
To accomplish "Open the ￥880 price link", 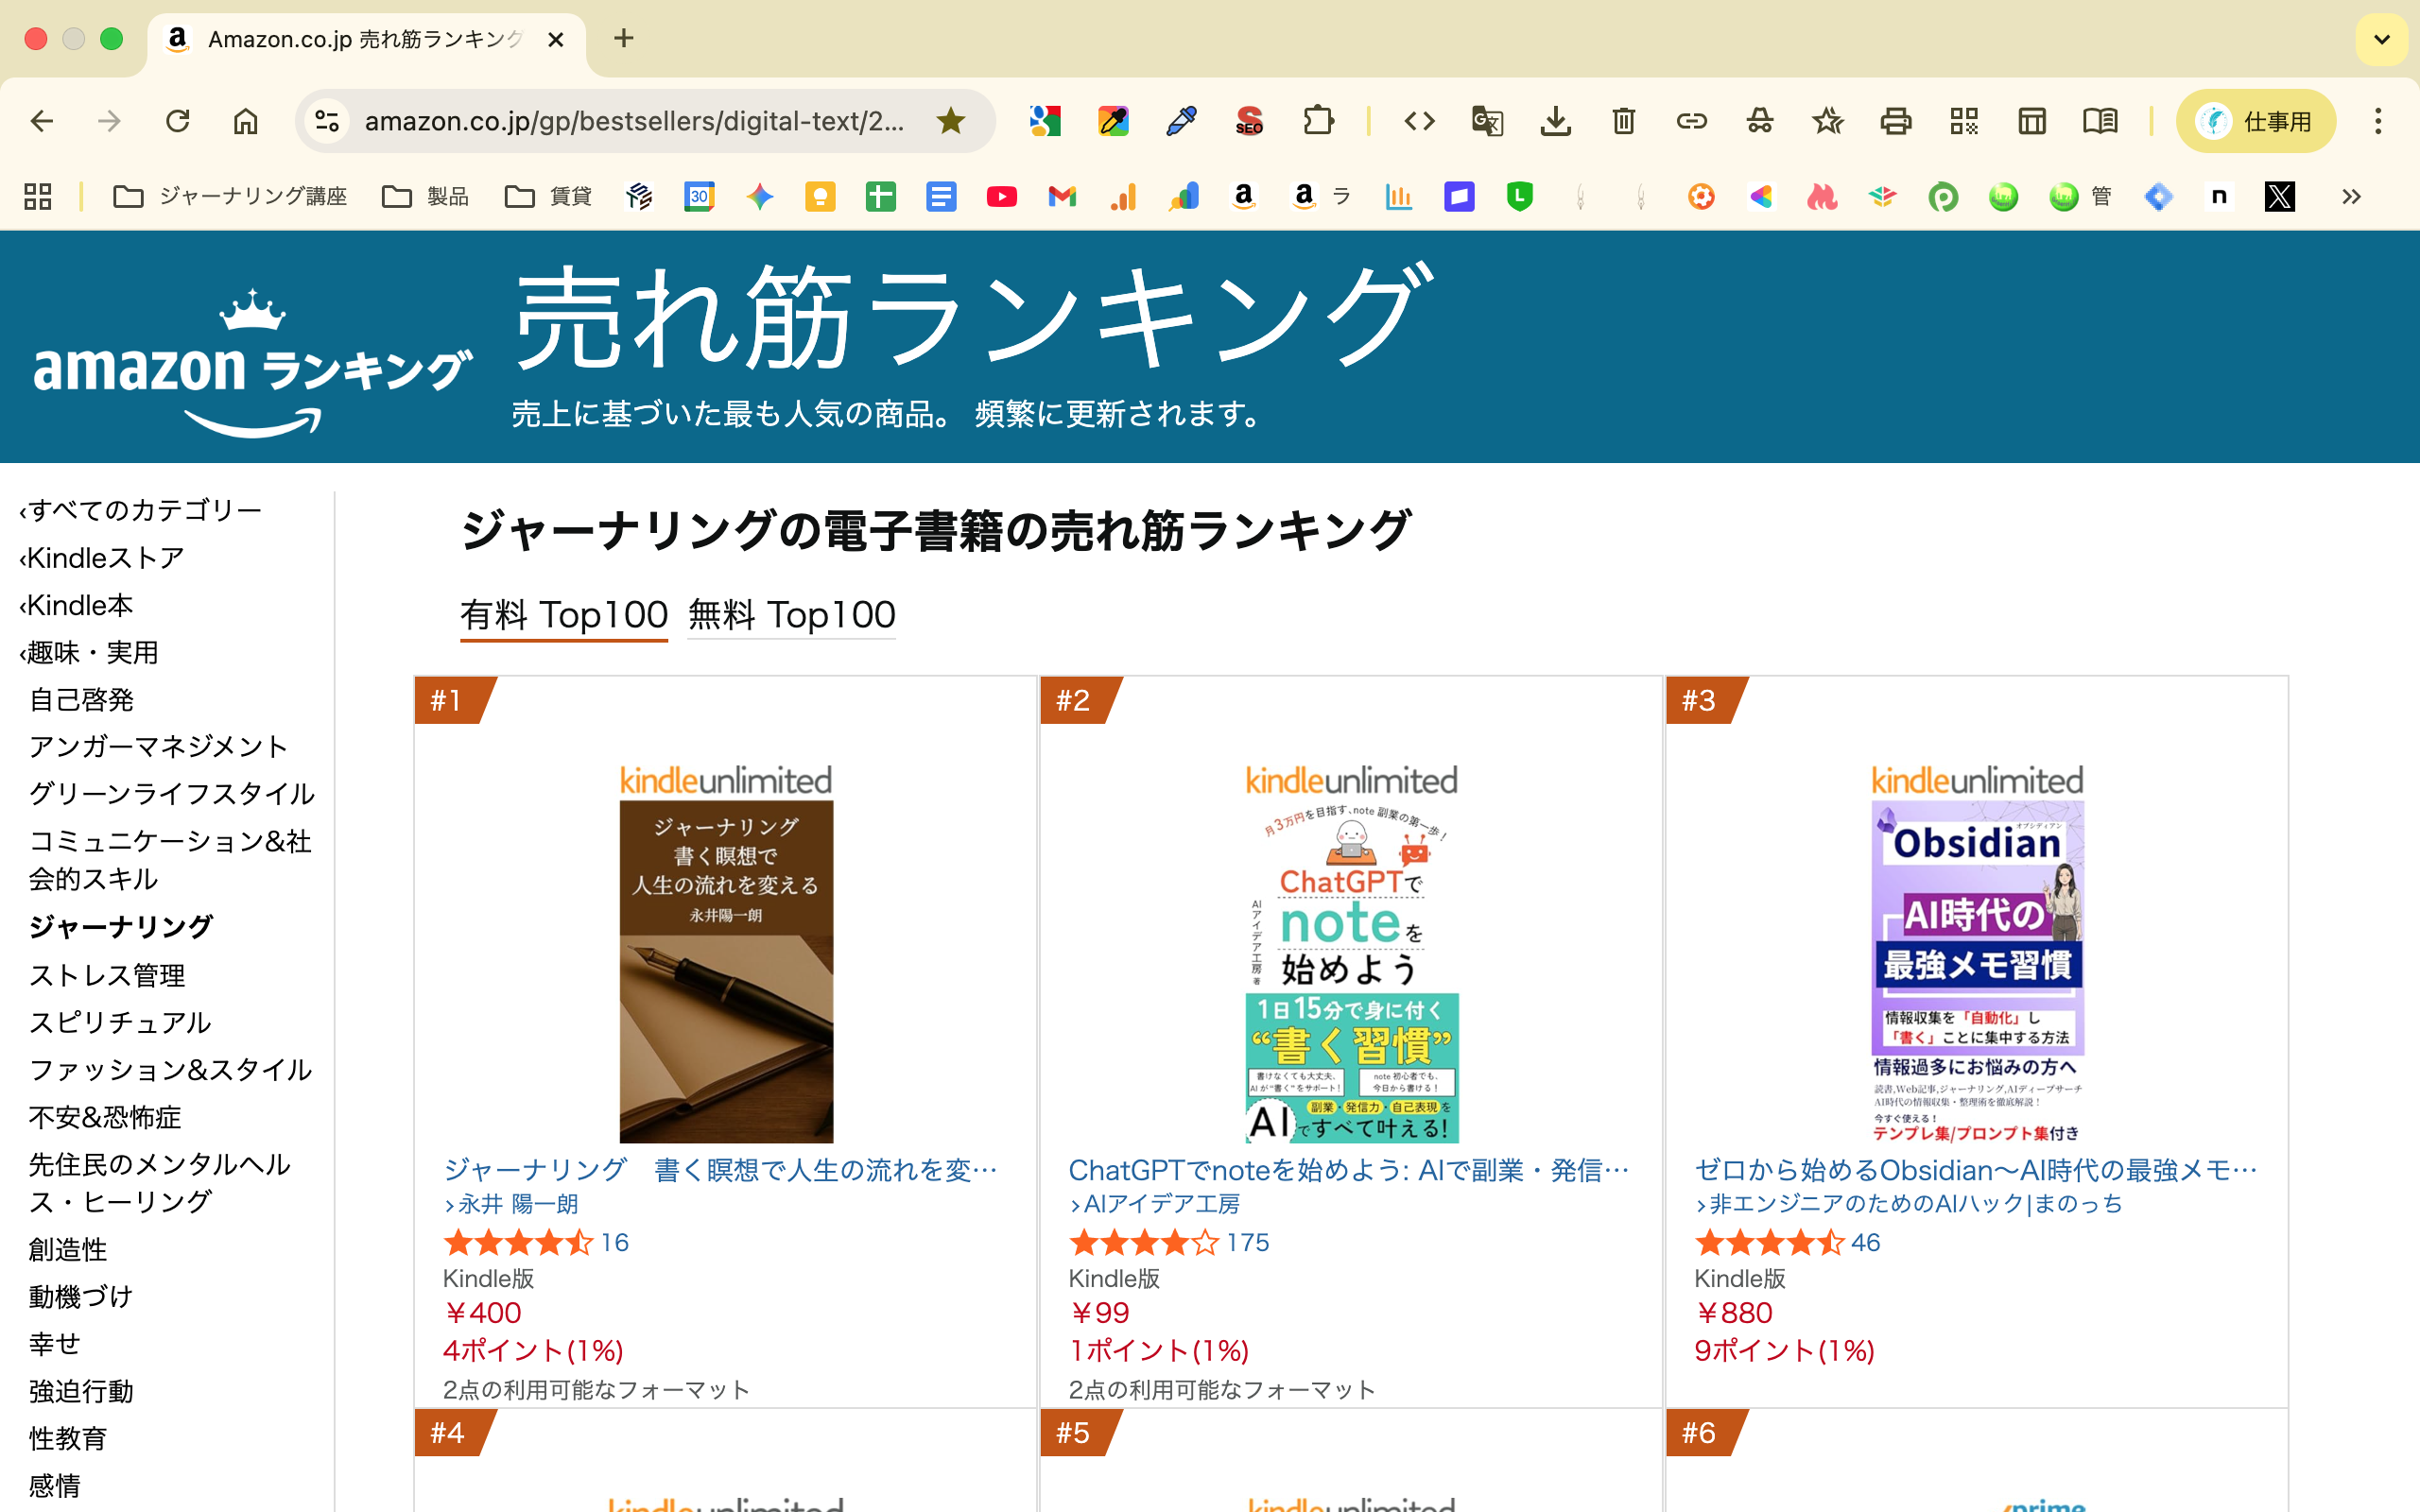I will pyautogui.click(x=1734, y=1312).
